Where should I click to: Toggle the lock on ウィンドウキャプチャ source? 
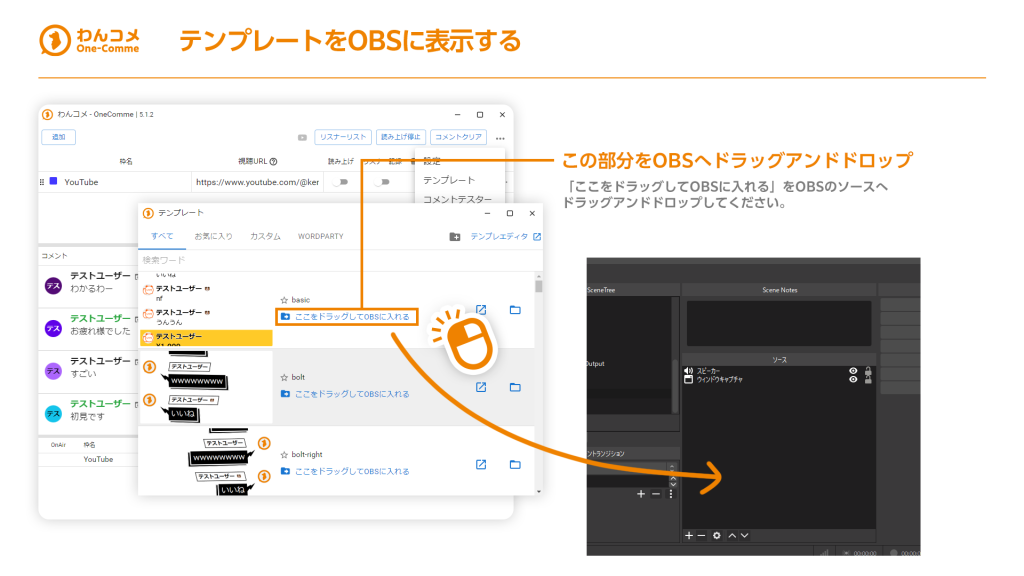[868, 379]
